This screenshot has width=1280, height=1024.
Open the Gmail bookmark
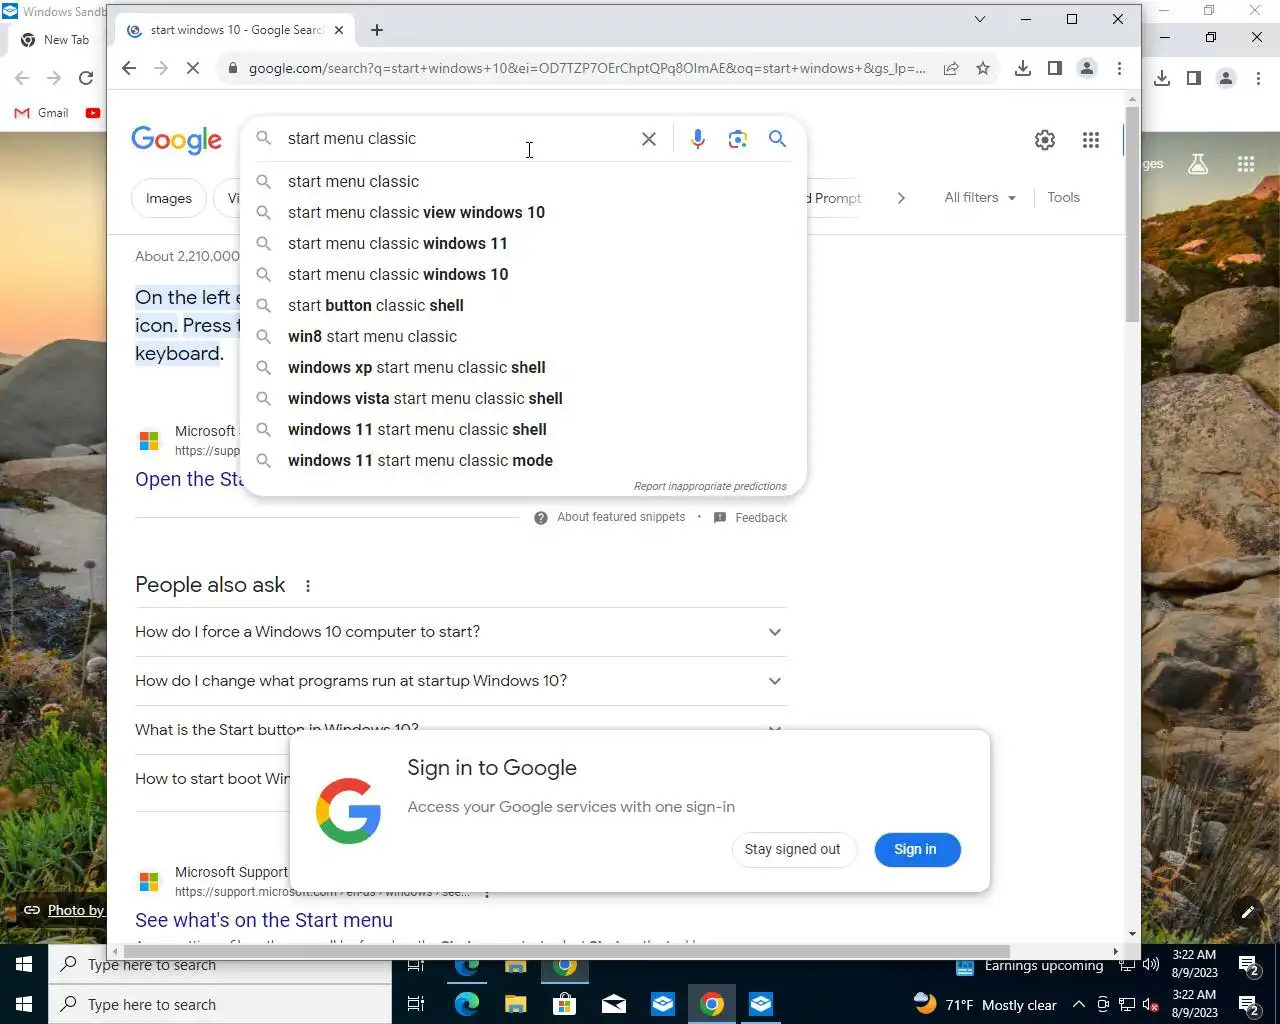tap(42, 113)
